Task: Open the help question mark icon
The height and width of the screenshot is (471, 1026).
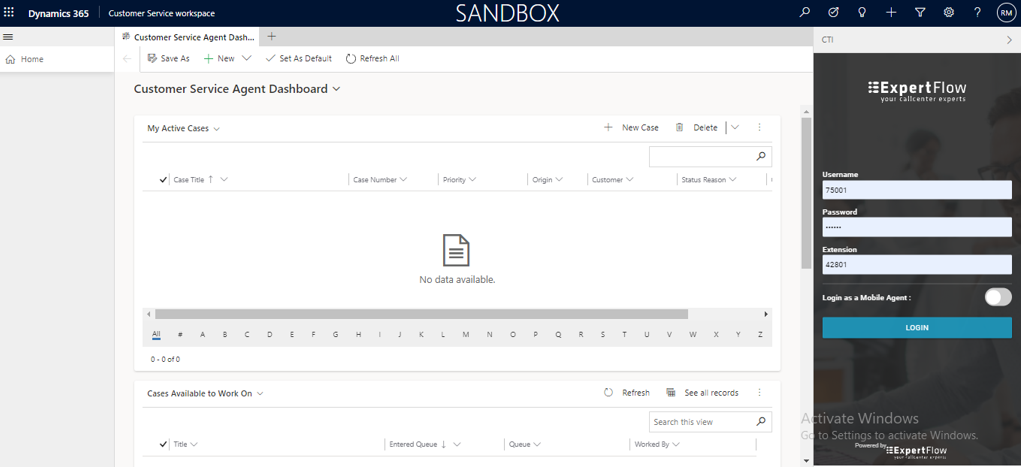Action: pyautogui.click(x=978, y=12)
